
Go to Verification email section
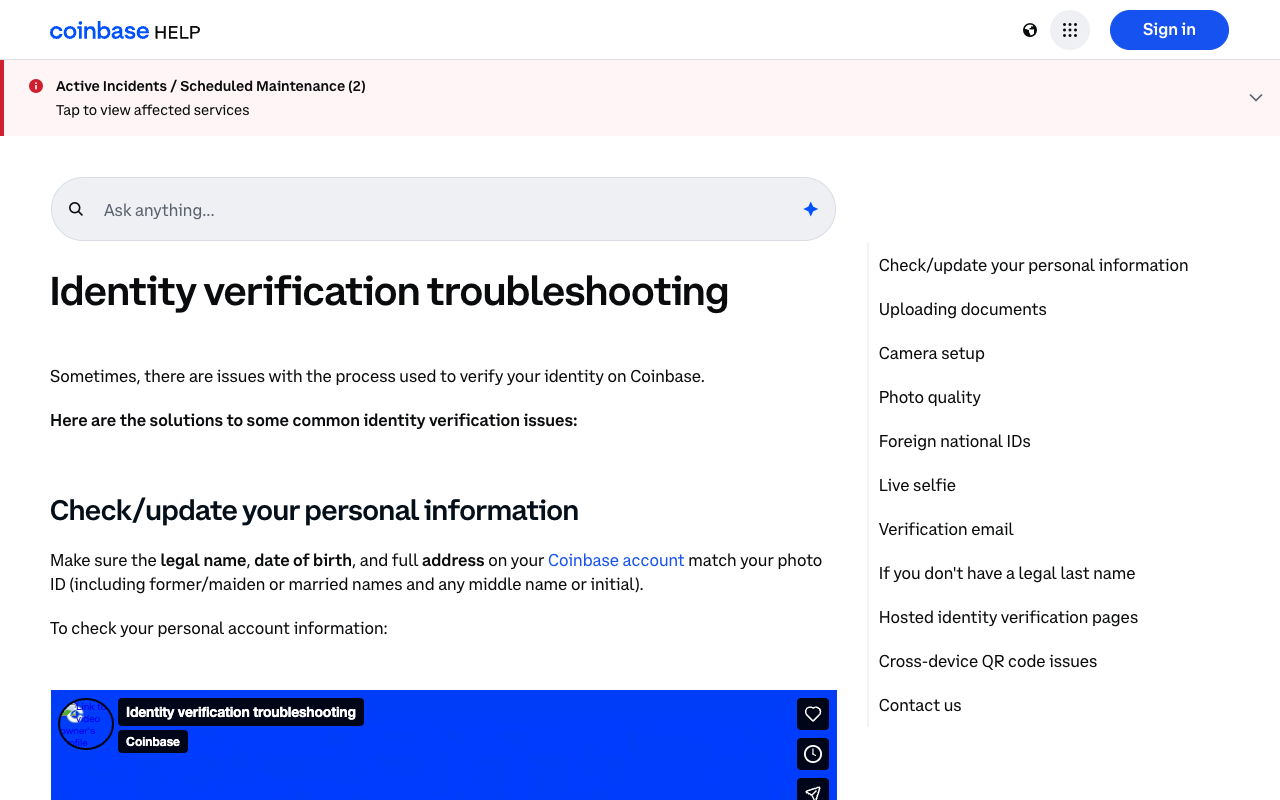click(x=946, y=529)
